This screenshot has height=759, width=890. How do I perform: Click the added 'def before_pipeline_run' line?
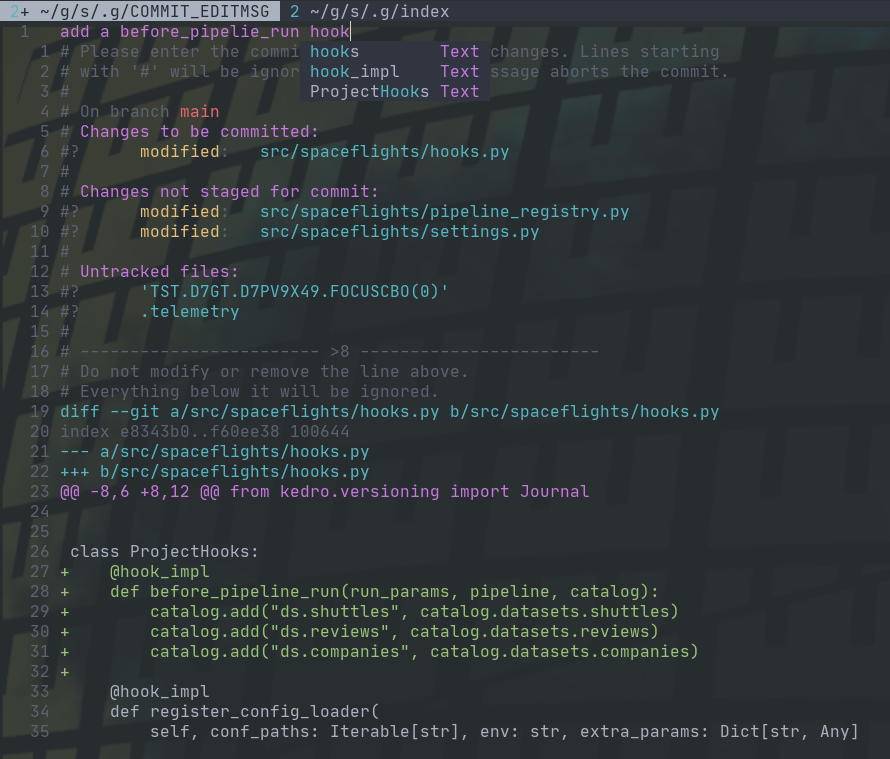[x=384, y=592]
